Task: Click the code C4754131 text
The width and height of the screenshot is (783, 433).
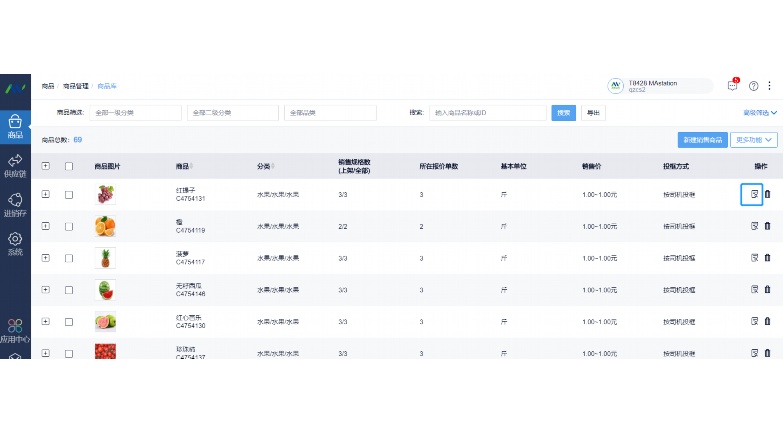Action: click(x=190, y=199)
